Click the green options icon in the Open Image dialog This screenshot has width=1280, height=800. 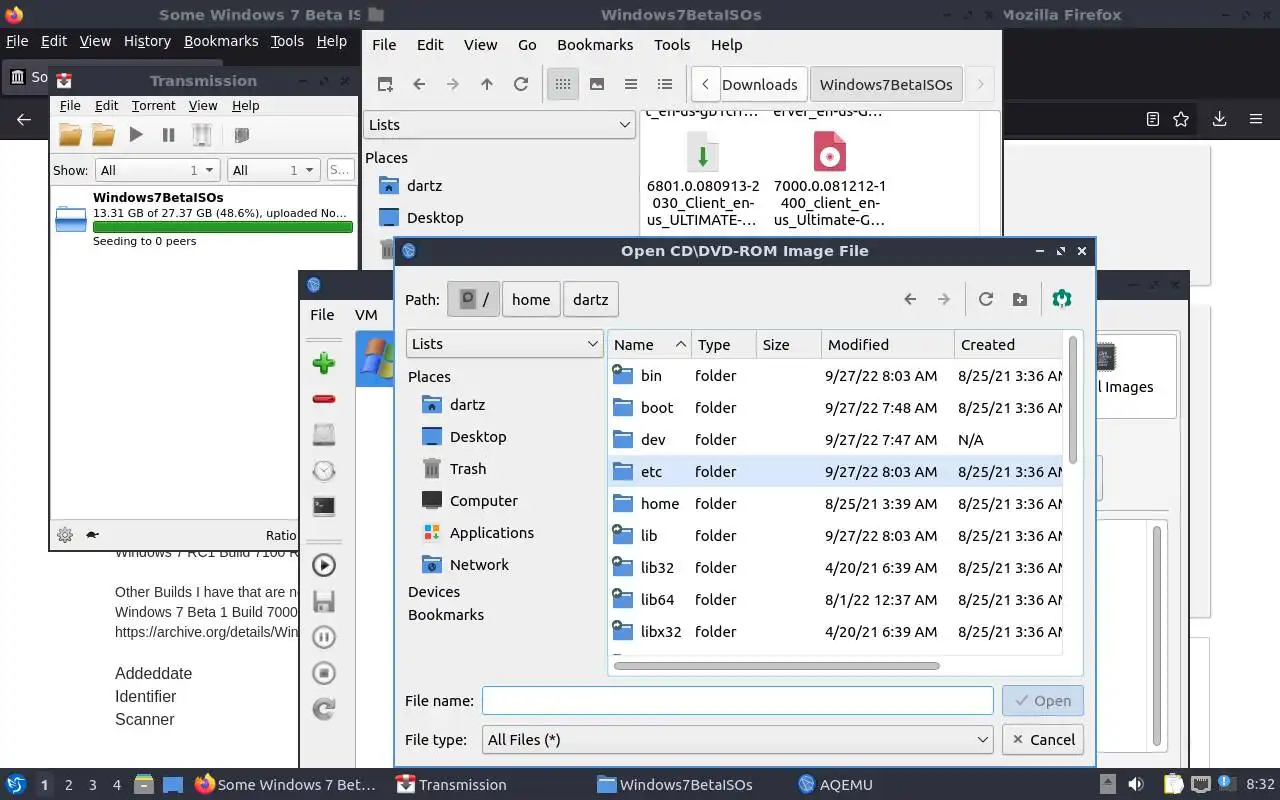[x=1062, y=298]
